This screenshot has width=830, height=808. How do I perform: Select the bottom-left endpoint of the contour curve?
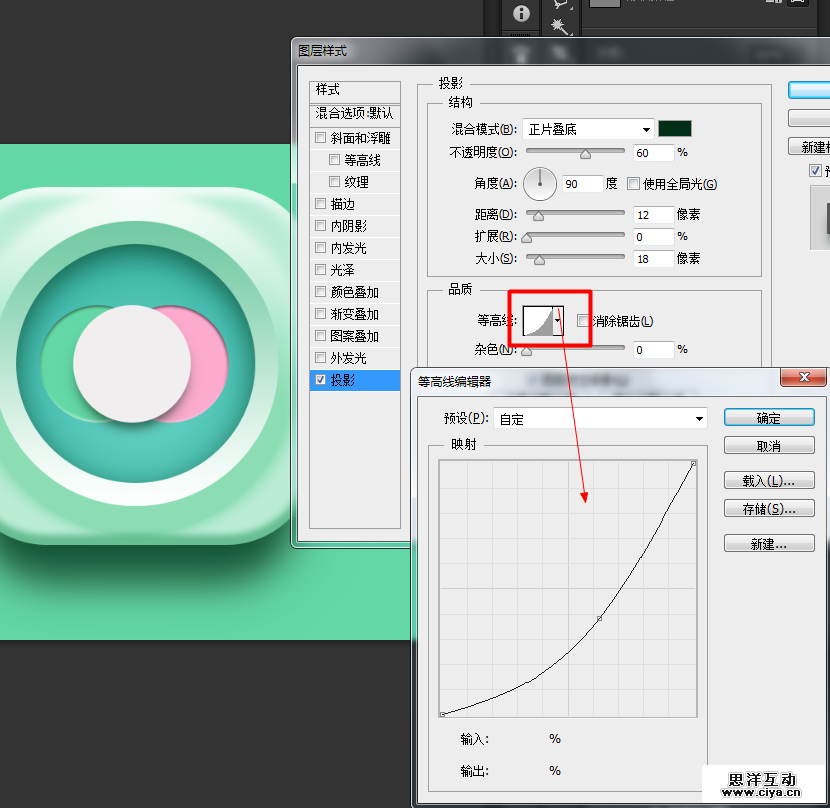point(442,714)
